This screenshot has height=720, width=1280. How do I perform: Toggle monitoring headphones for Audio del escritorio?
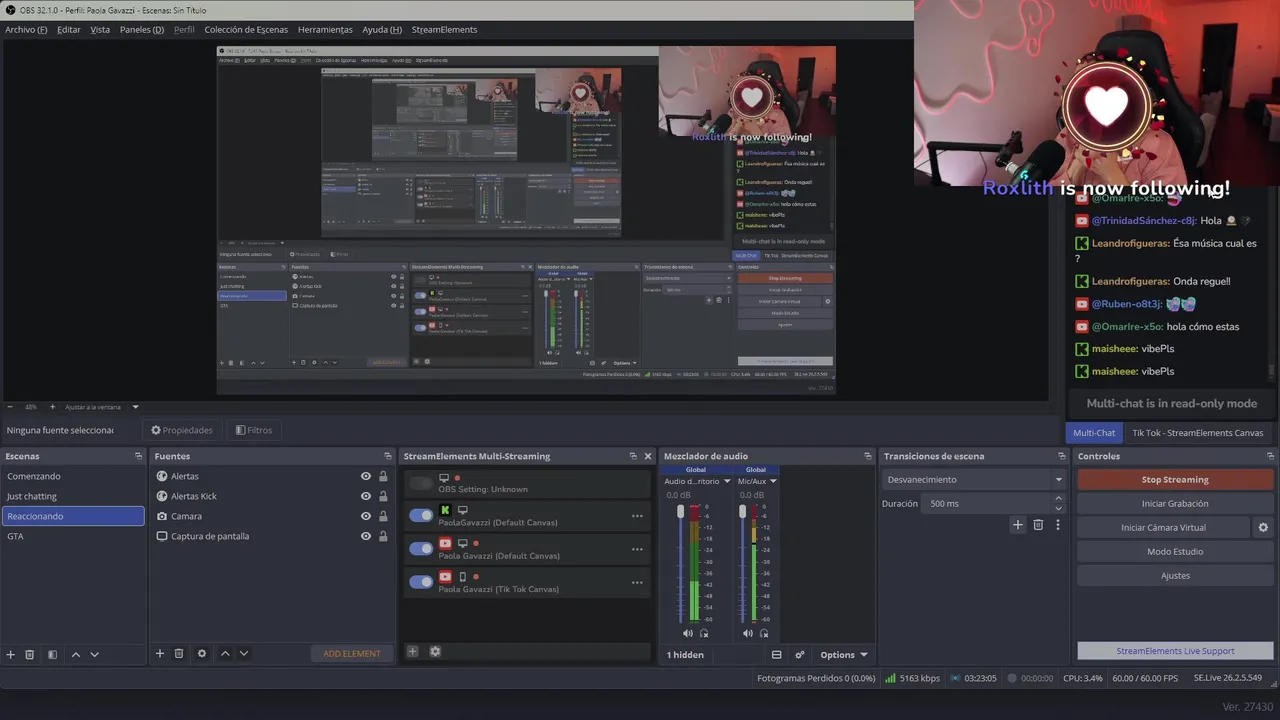coord(704,633)
